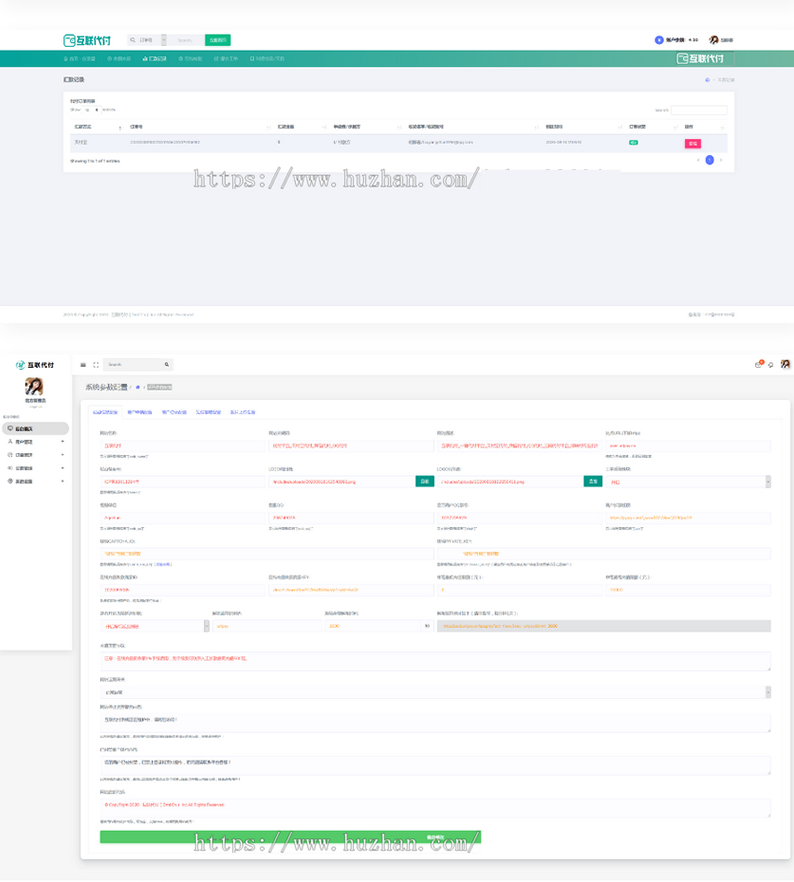
Task: Click the green button beside the top search
Action: pyautogui.click(x=218, y=40)
